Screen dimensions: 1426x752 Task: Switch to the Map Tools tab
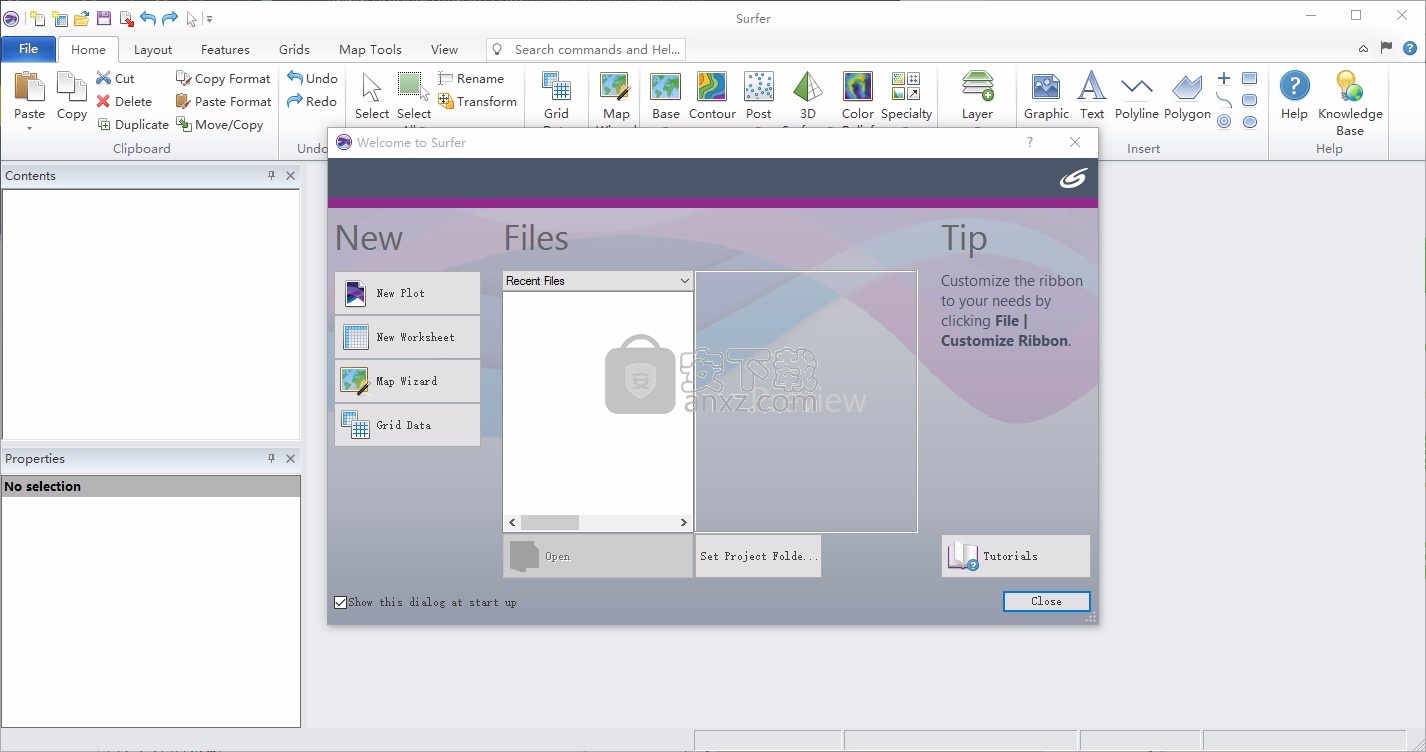370,49
